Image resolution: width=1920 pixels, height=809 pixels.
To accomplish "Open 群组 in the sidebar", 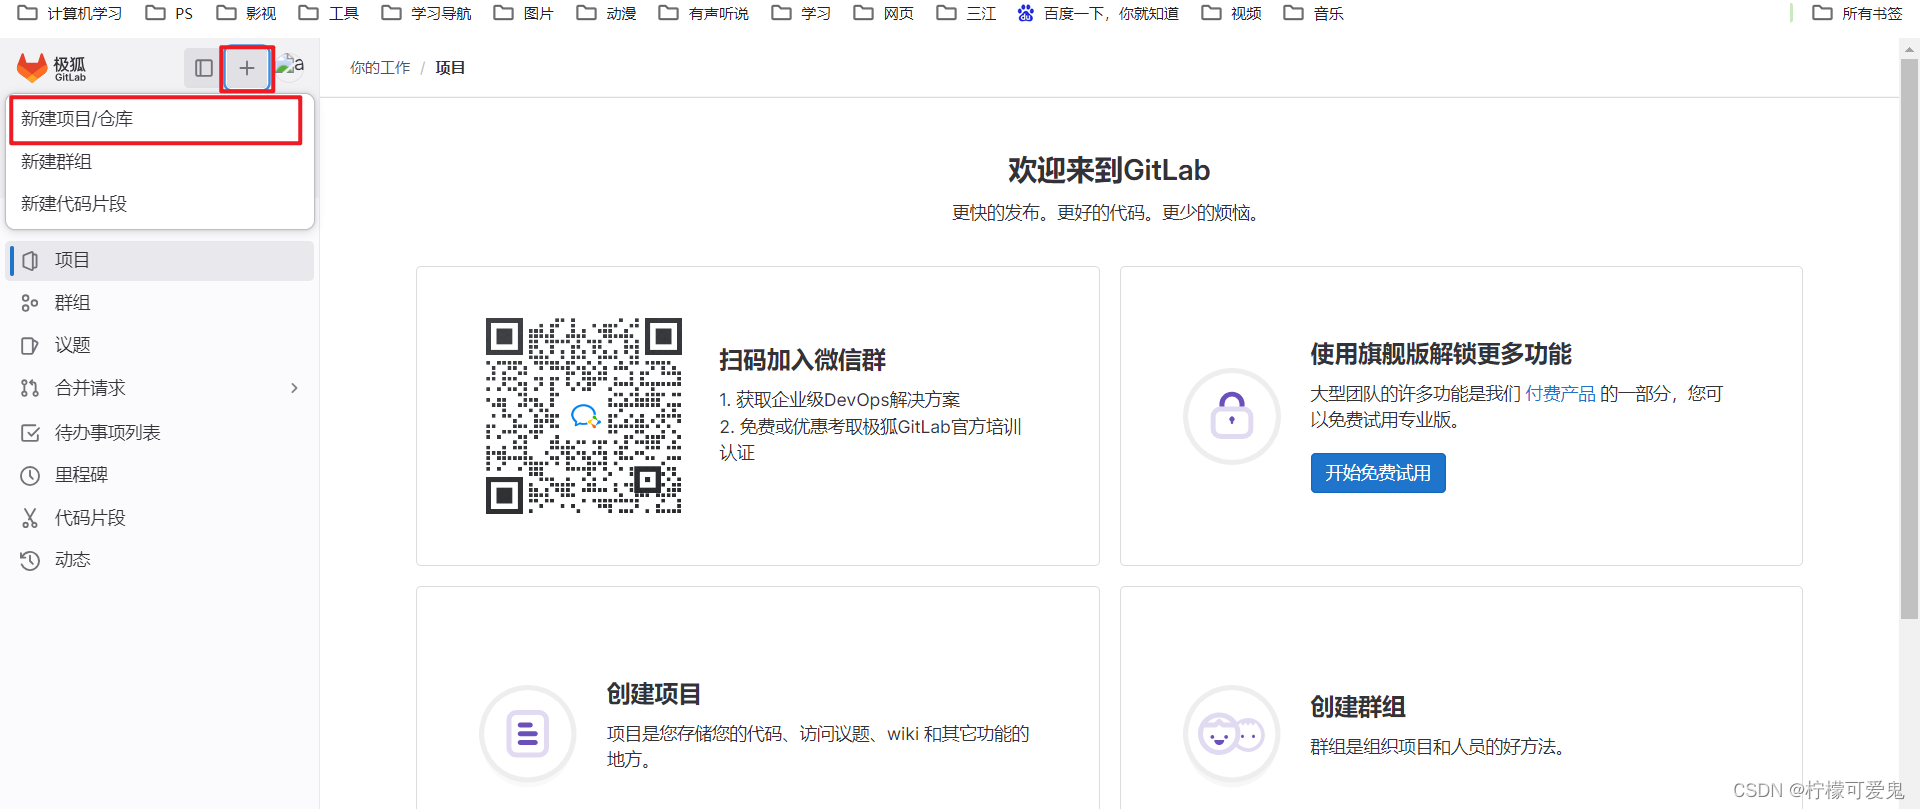I will coord(160,303).
